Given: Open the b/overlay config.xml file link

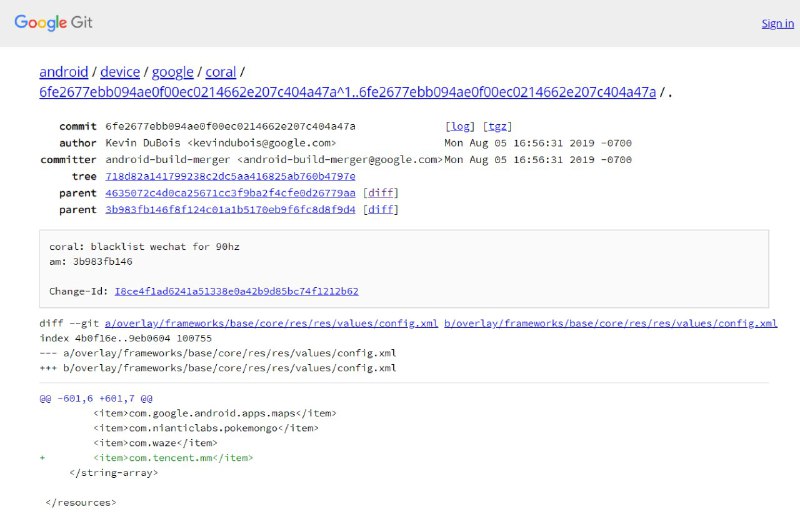Looking at the screenshot, I should point(610,323).
